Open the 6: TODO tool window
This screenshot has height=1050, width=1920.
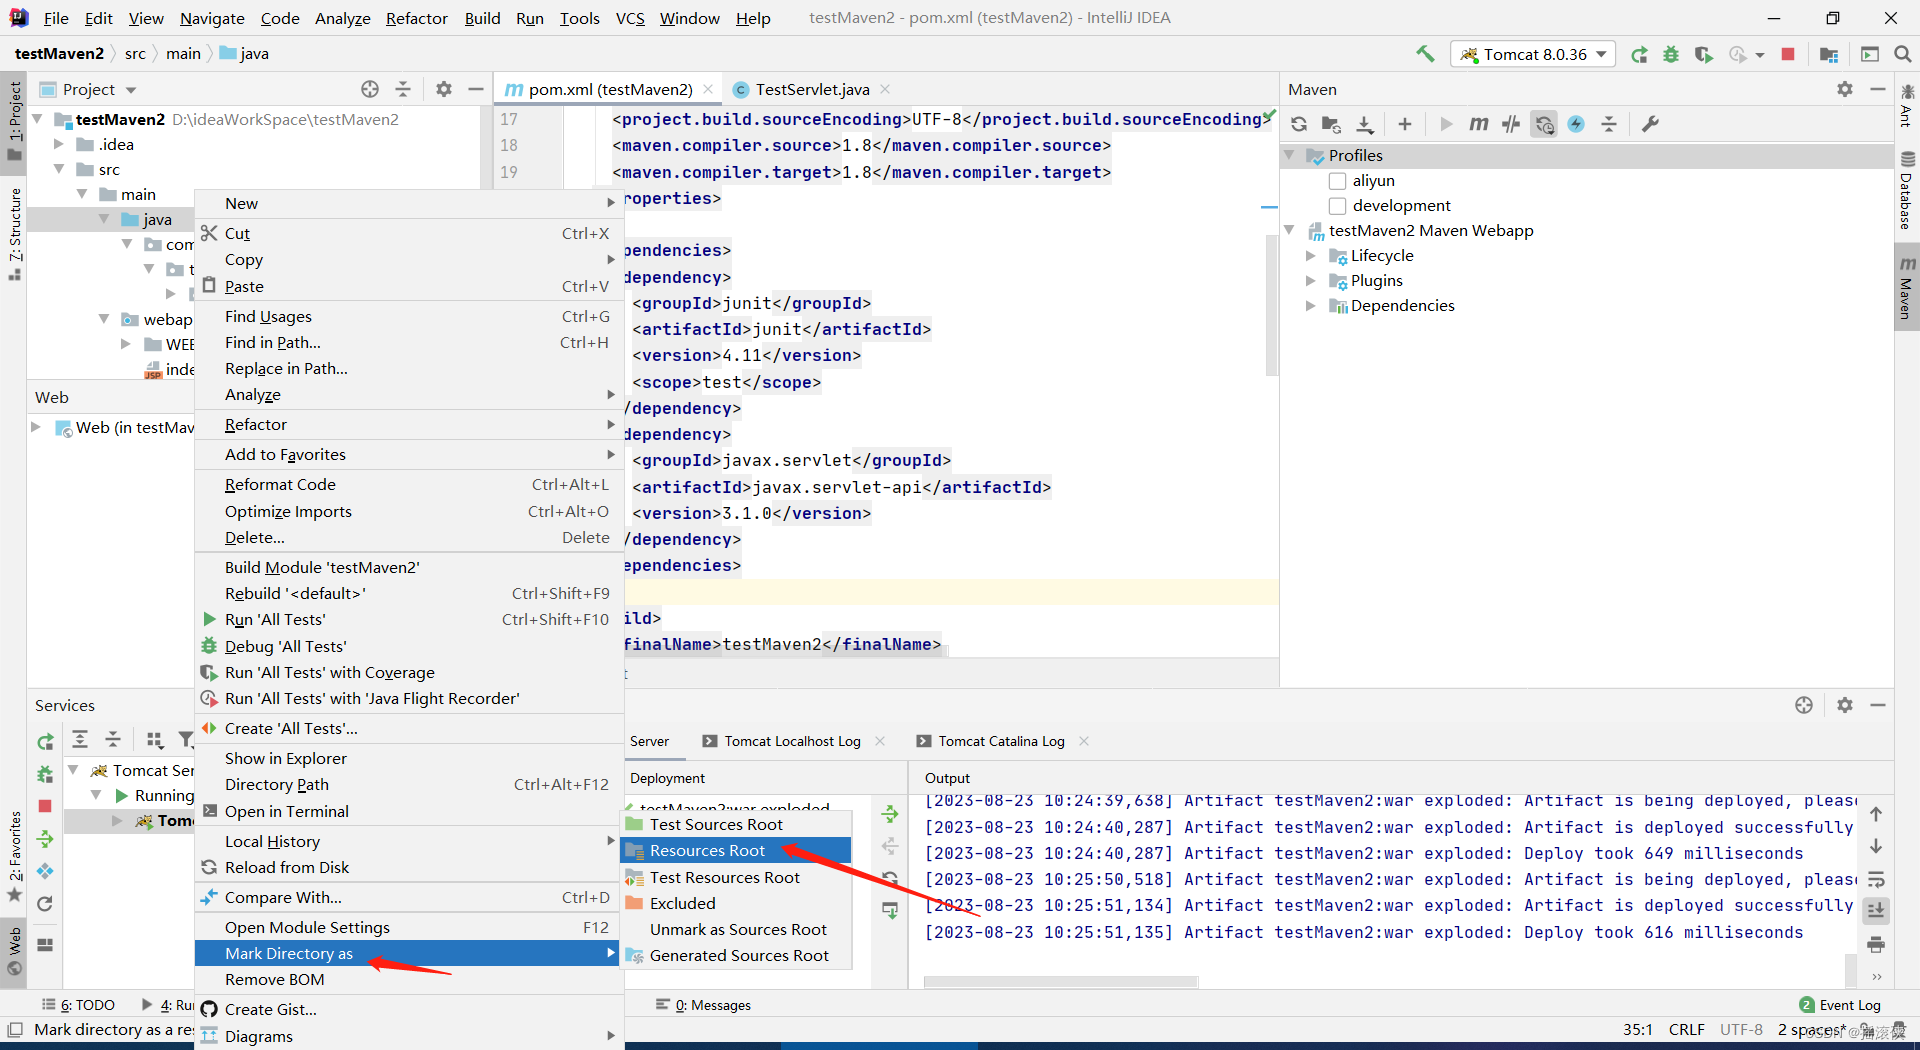[x=79, y=1005]
